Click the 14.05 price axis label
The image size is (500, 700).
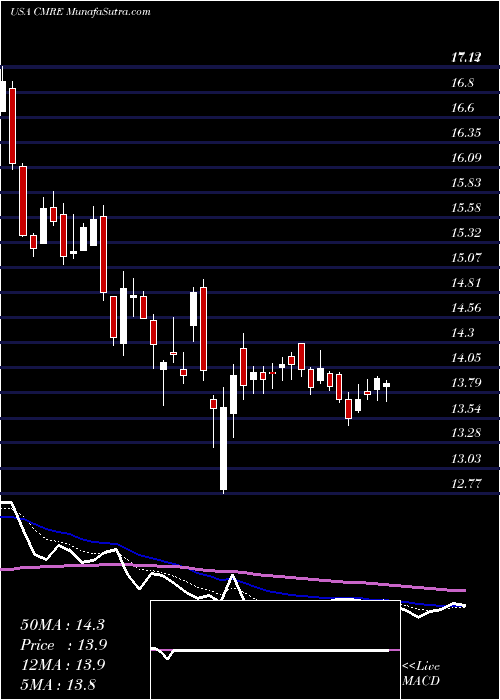(466, 358)
